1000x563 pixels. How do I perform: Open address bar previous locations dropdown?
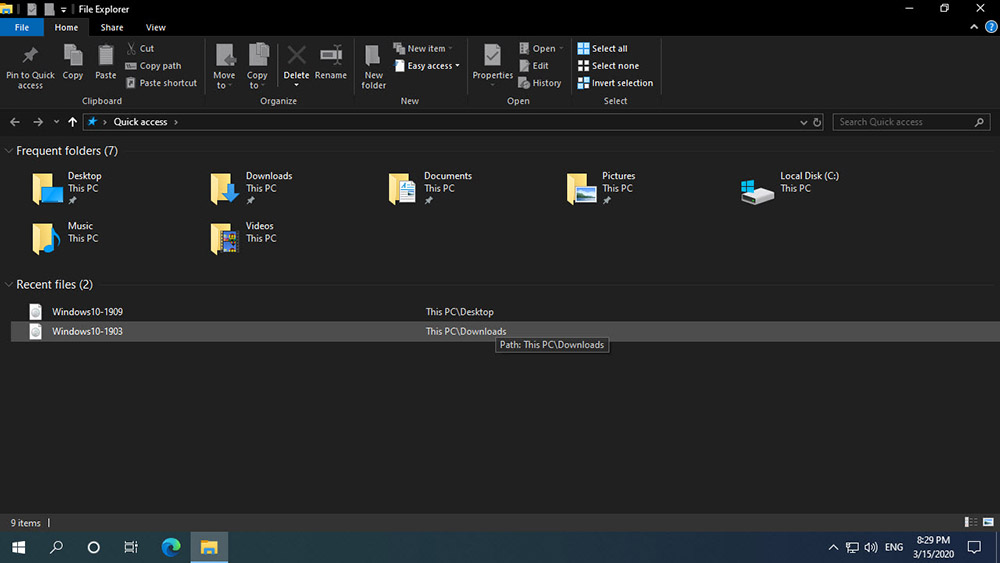pyautogui.click(x=804, y=122)
